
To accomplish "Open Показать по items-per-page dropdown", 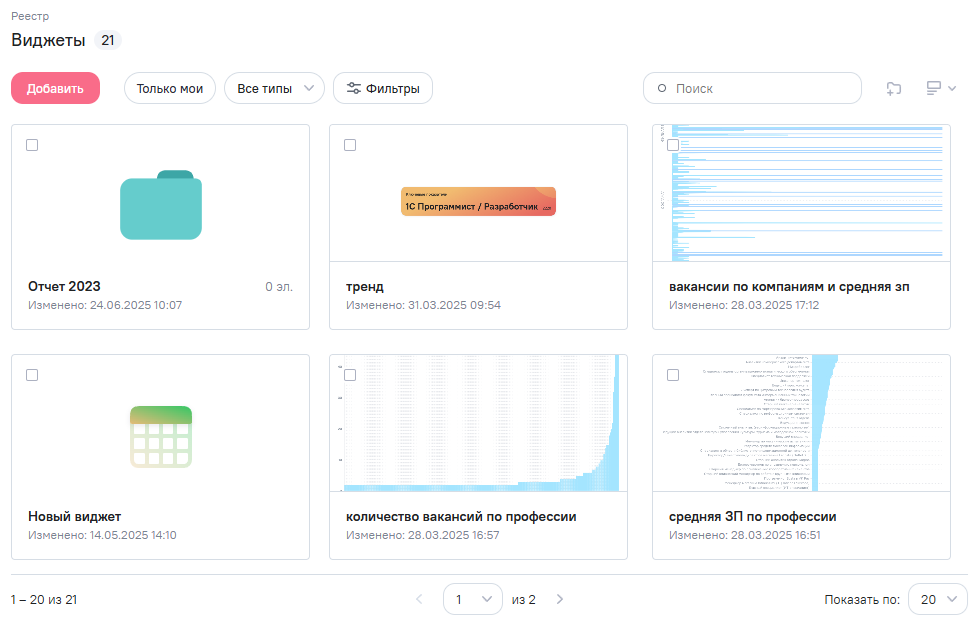I will click(x=937, y=599).
